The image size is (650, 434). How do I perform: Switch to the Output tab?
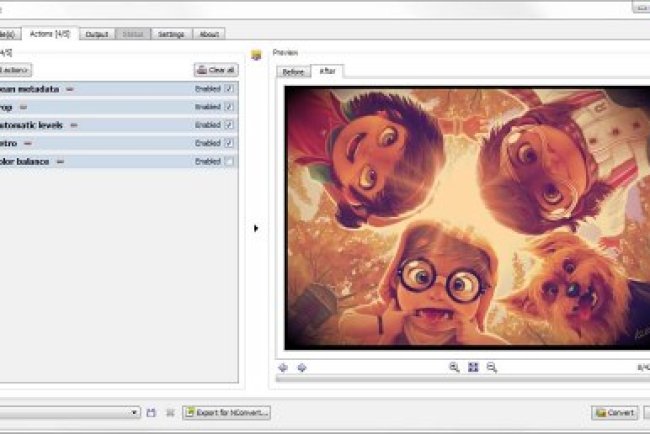[97, 34]
